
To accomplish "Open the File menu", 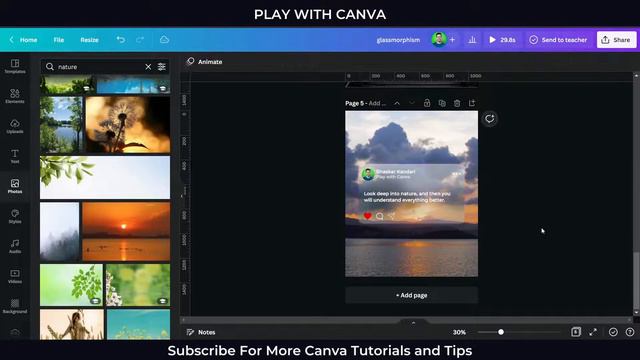I will click(x=59, y=40).
